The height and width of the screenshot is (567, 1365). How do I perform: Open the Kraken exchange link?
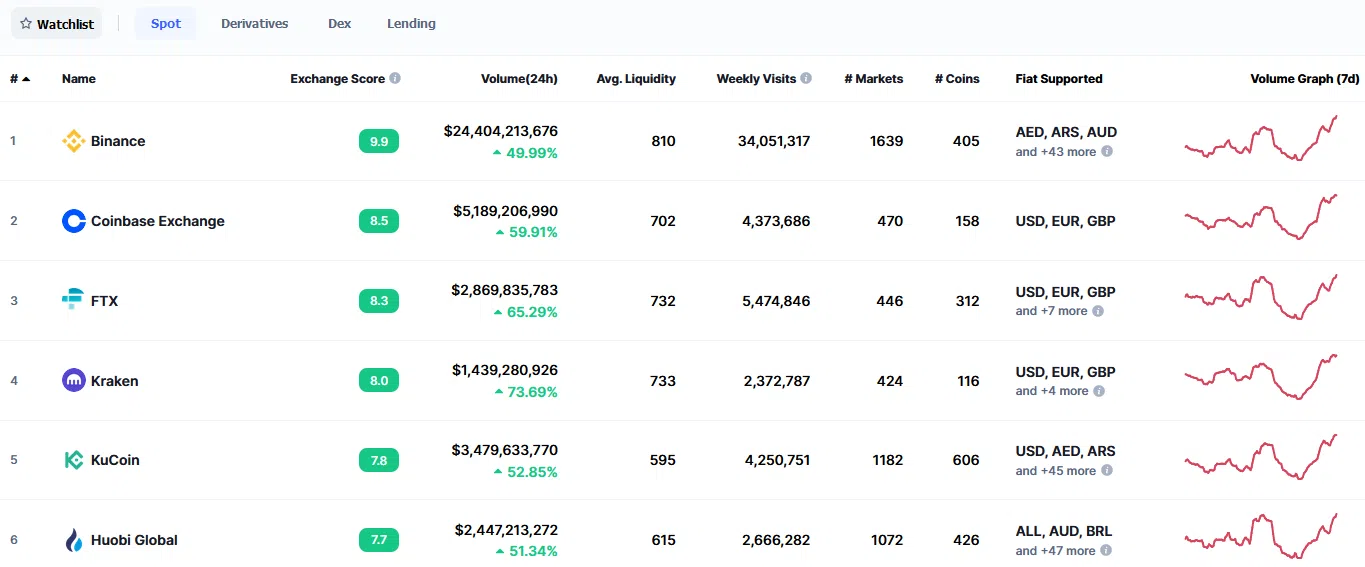coord(115,380)
